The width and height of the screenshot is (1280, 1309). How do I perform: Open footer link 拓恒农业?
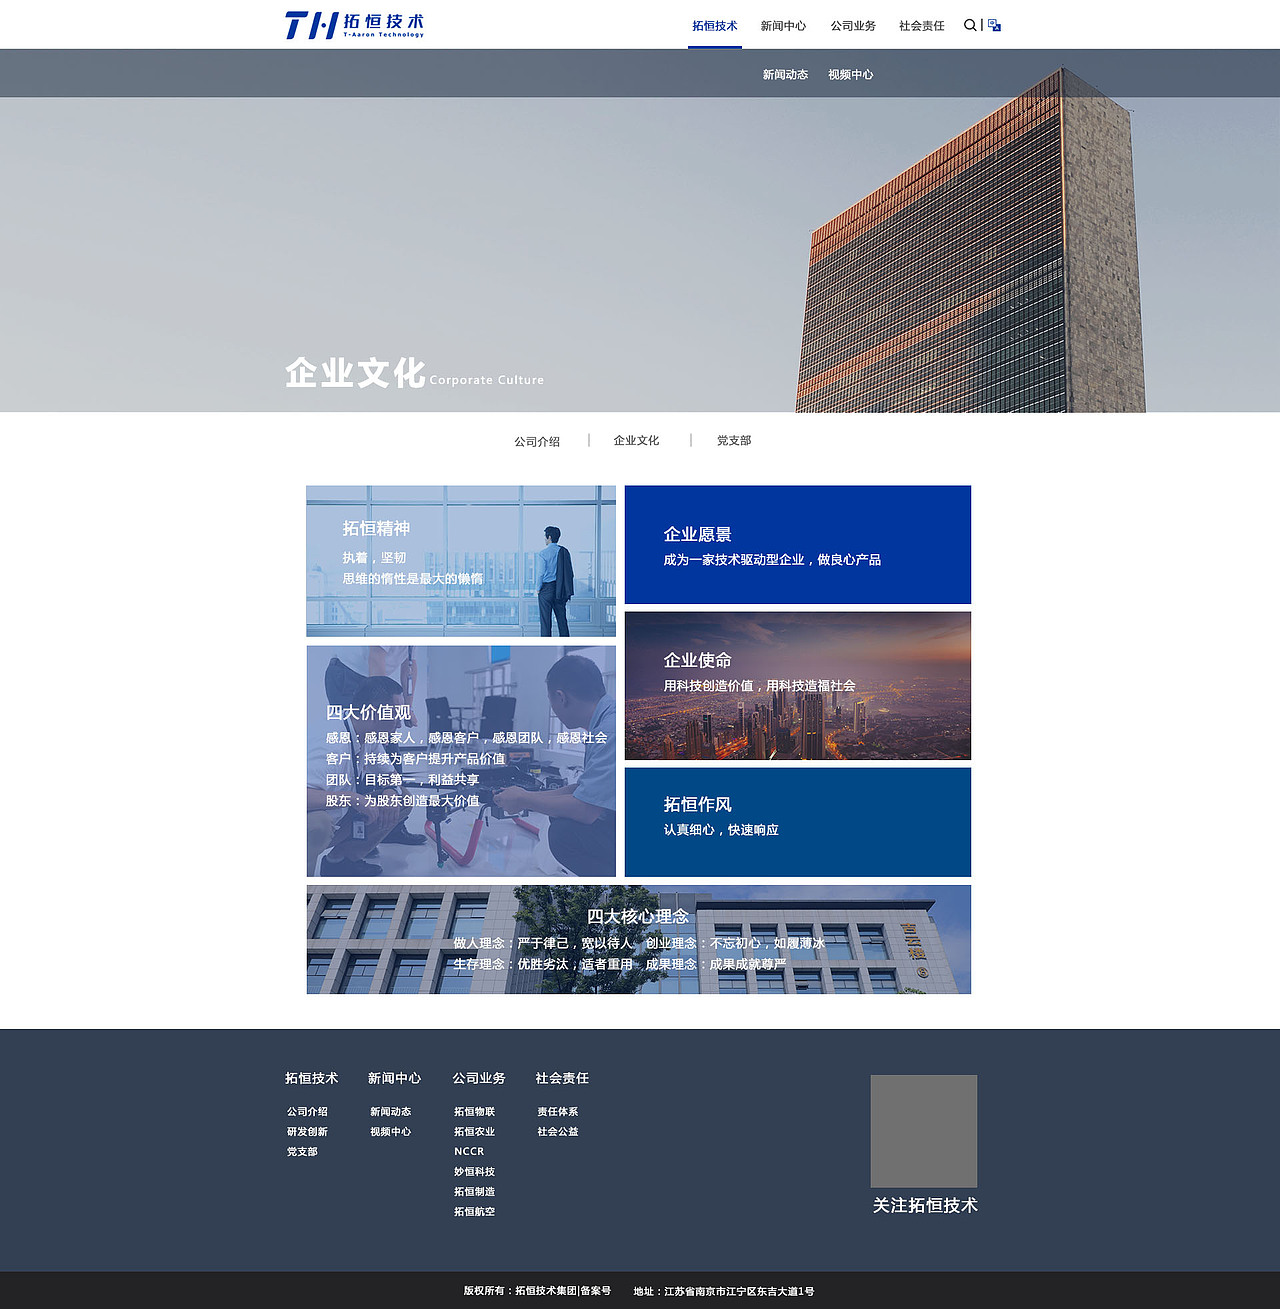point(475,1131)
